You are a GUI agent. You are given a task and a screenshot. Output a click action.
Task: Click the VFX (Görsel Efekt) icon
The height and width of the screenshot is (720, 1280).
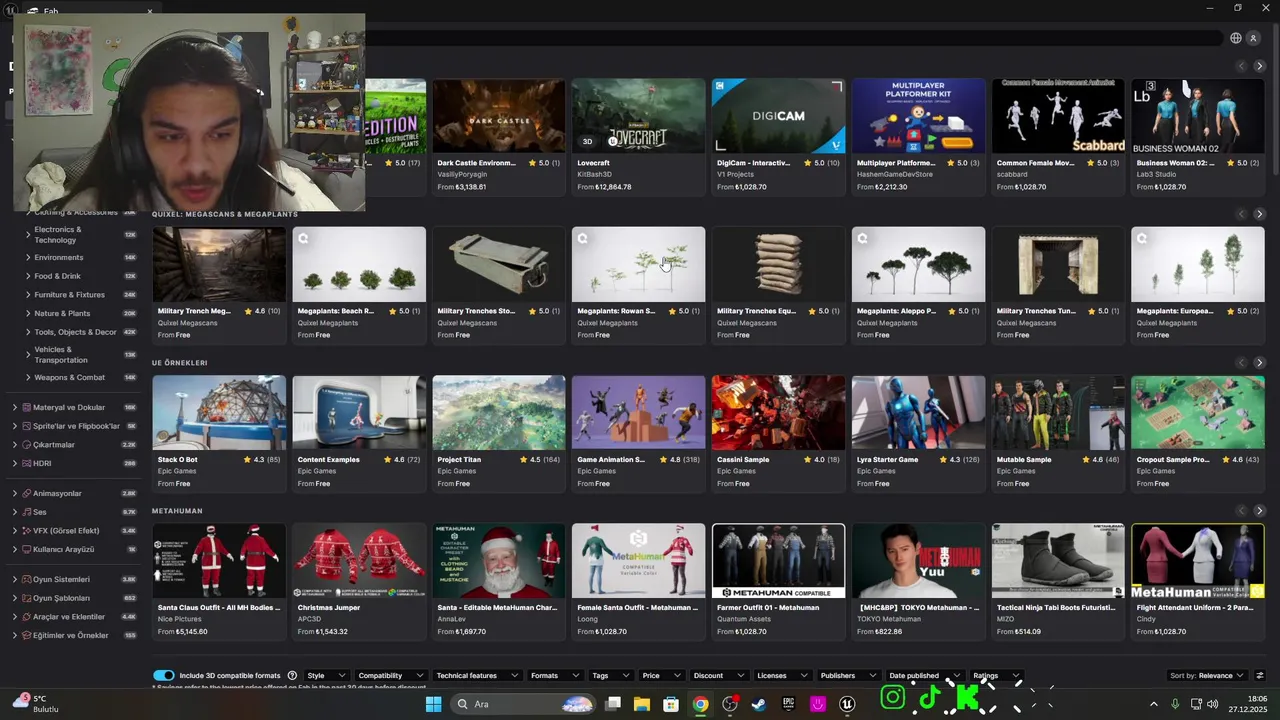pos(26,530)
